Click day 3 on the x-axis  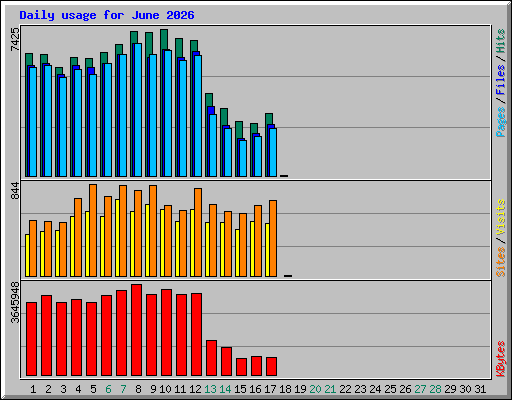63,389
